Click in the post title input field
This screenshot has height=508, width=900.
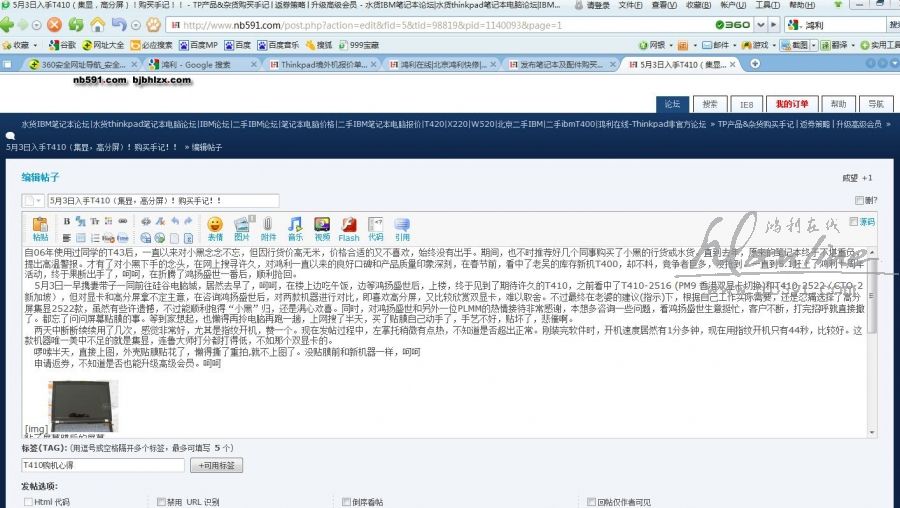point(163,200)
